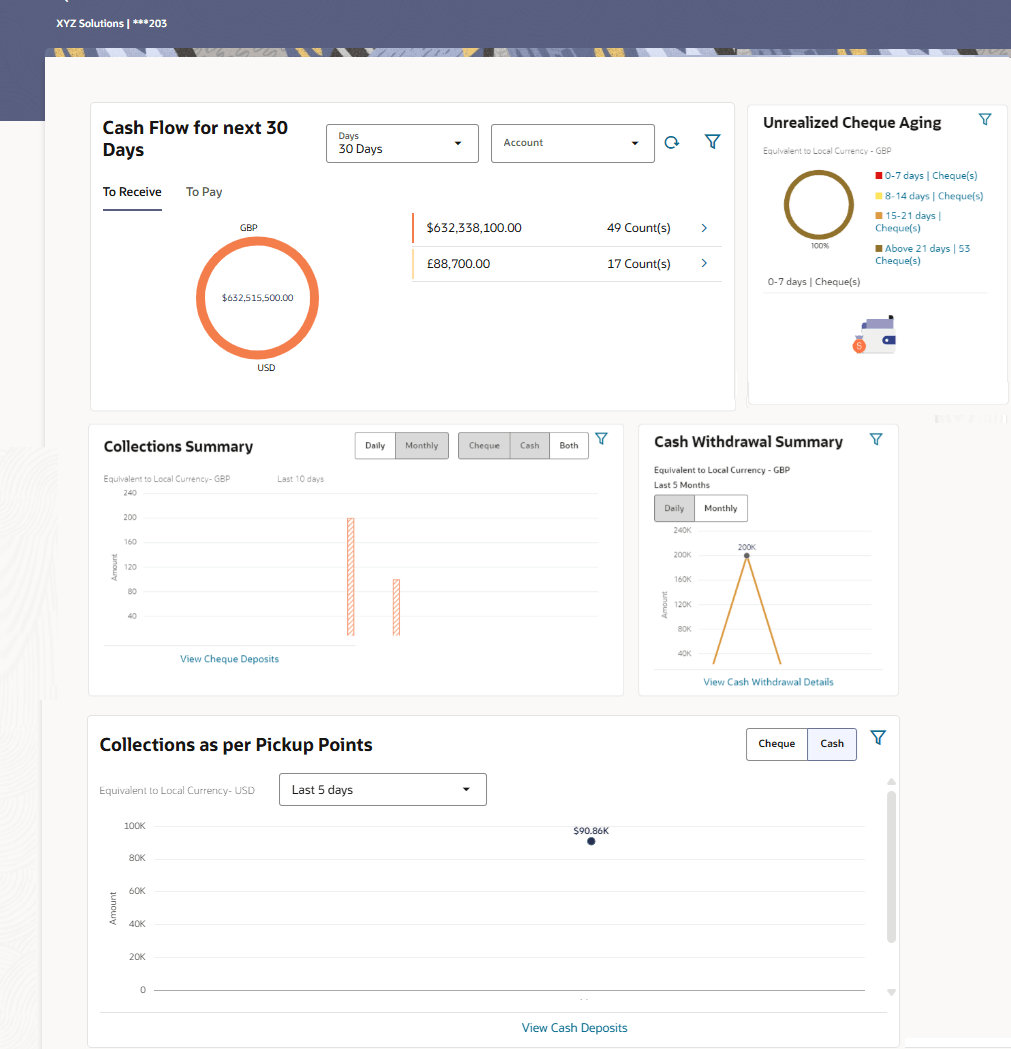Viewport: 1011px width, 1049px height.
Task: Click the Pickup Points chart scrollbar
Action: pos(891,867)
